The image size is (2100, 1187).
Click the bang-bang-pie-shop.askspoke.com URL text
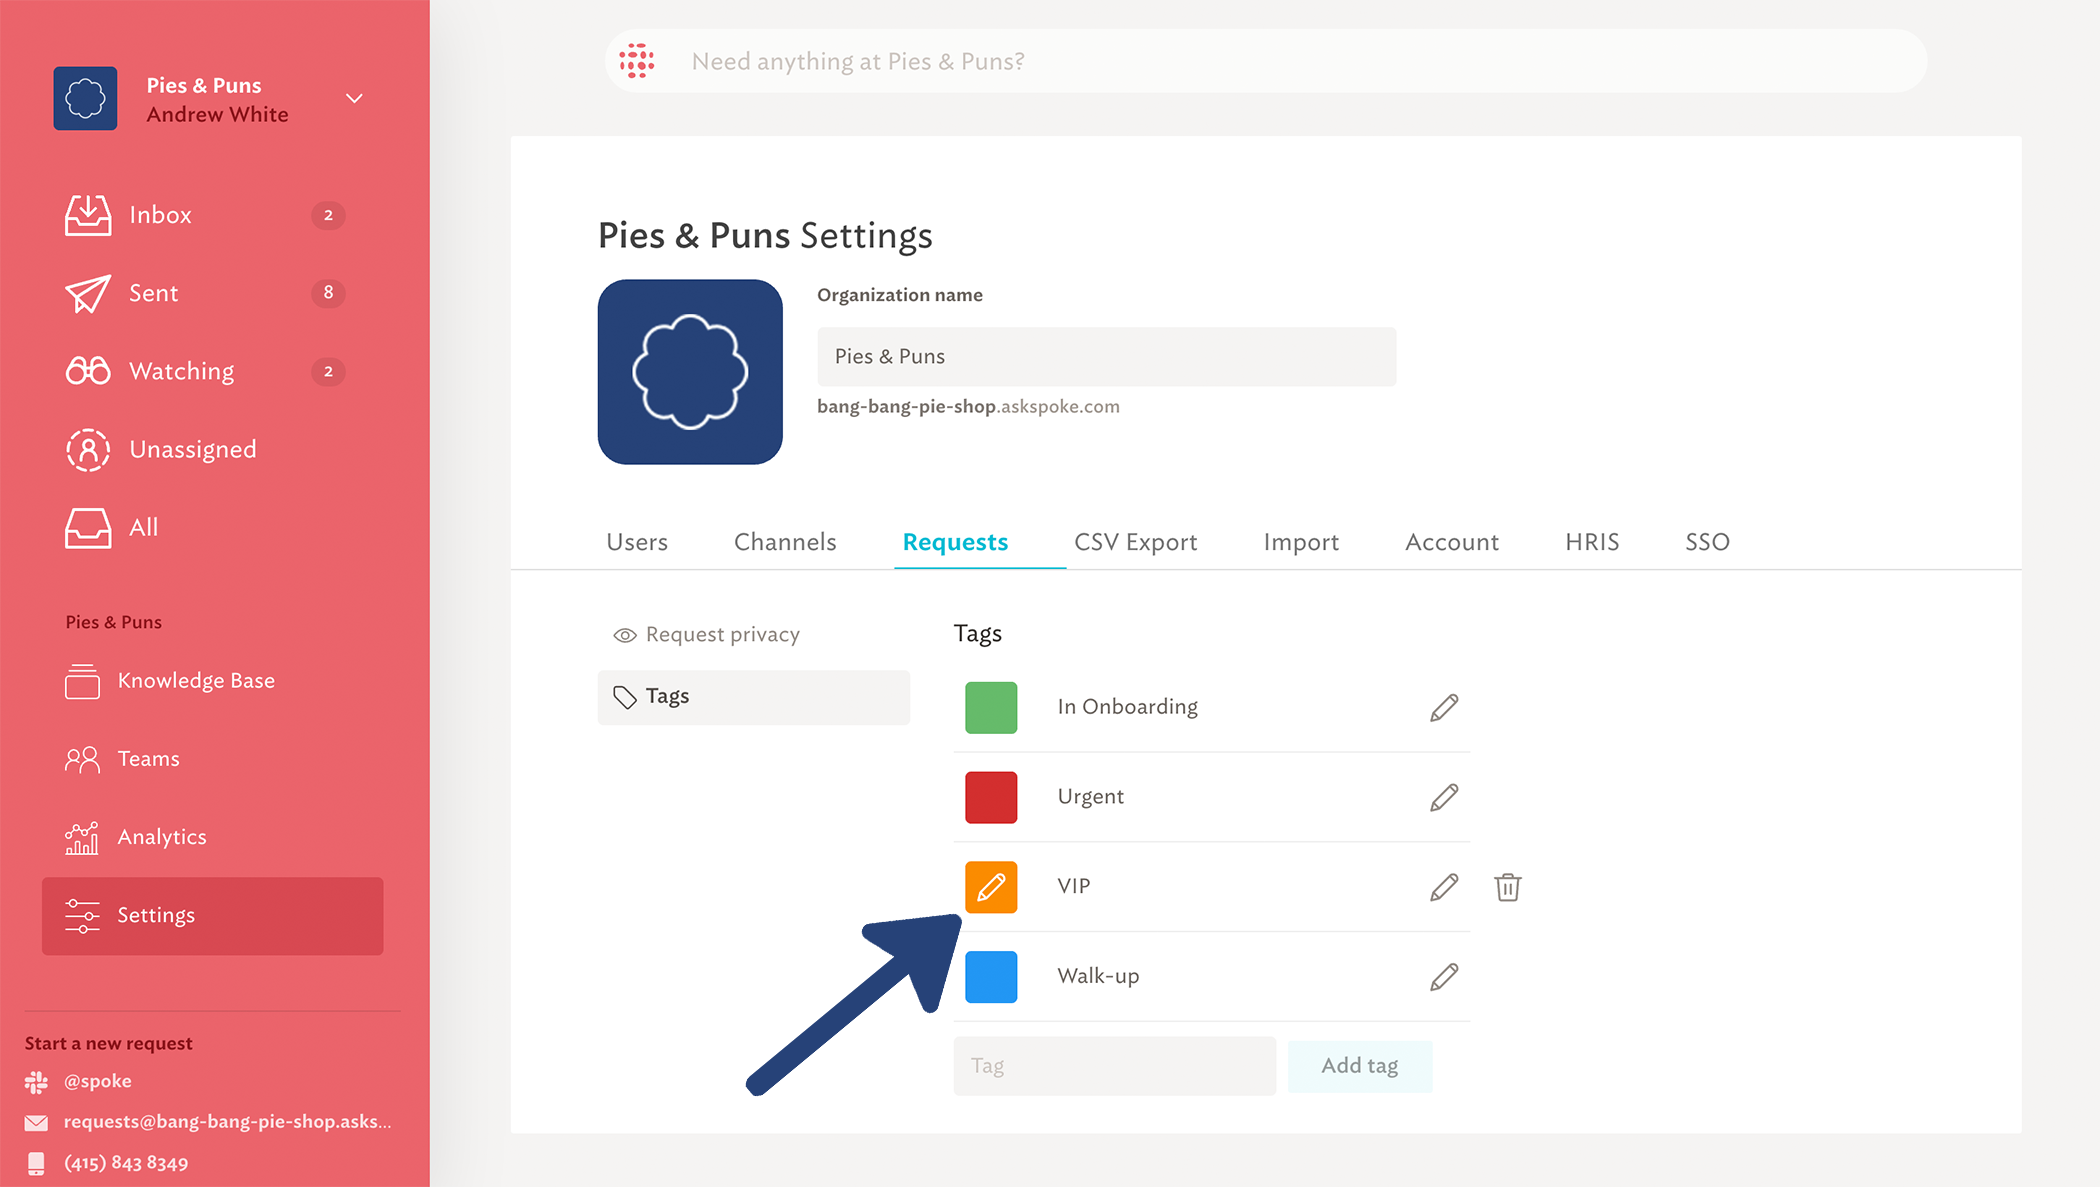(968, 407)
